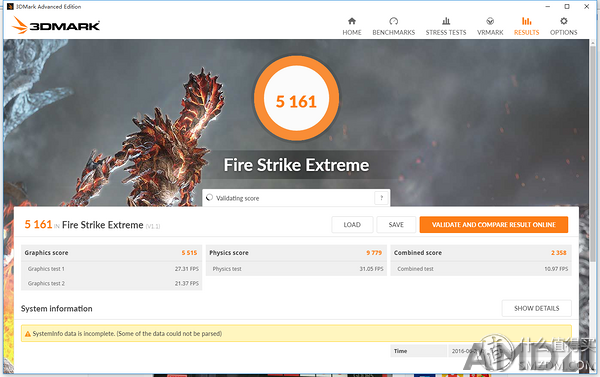The height and width of the screenshot is (377, 600).
Task: Click the Save button
Action: [x=396, y=225]
